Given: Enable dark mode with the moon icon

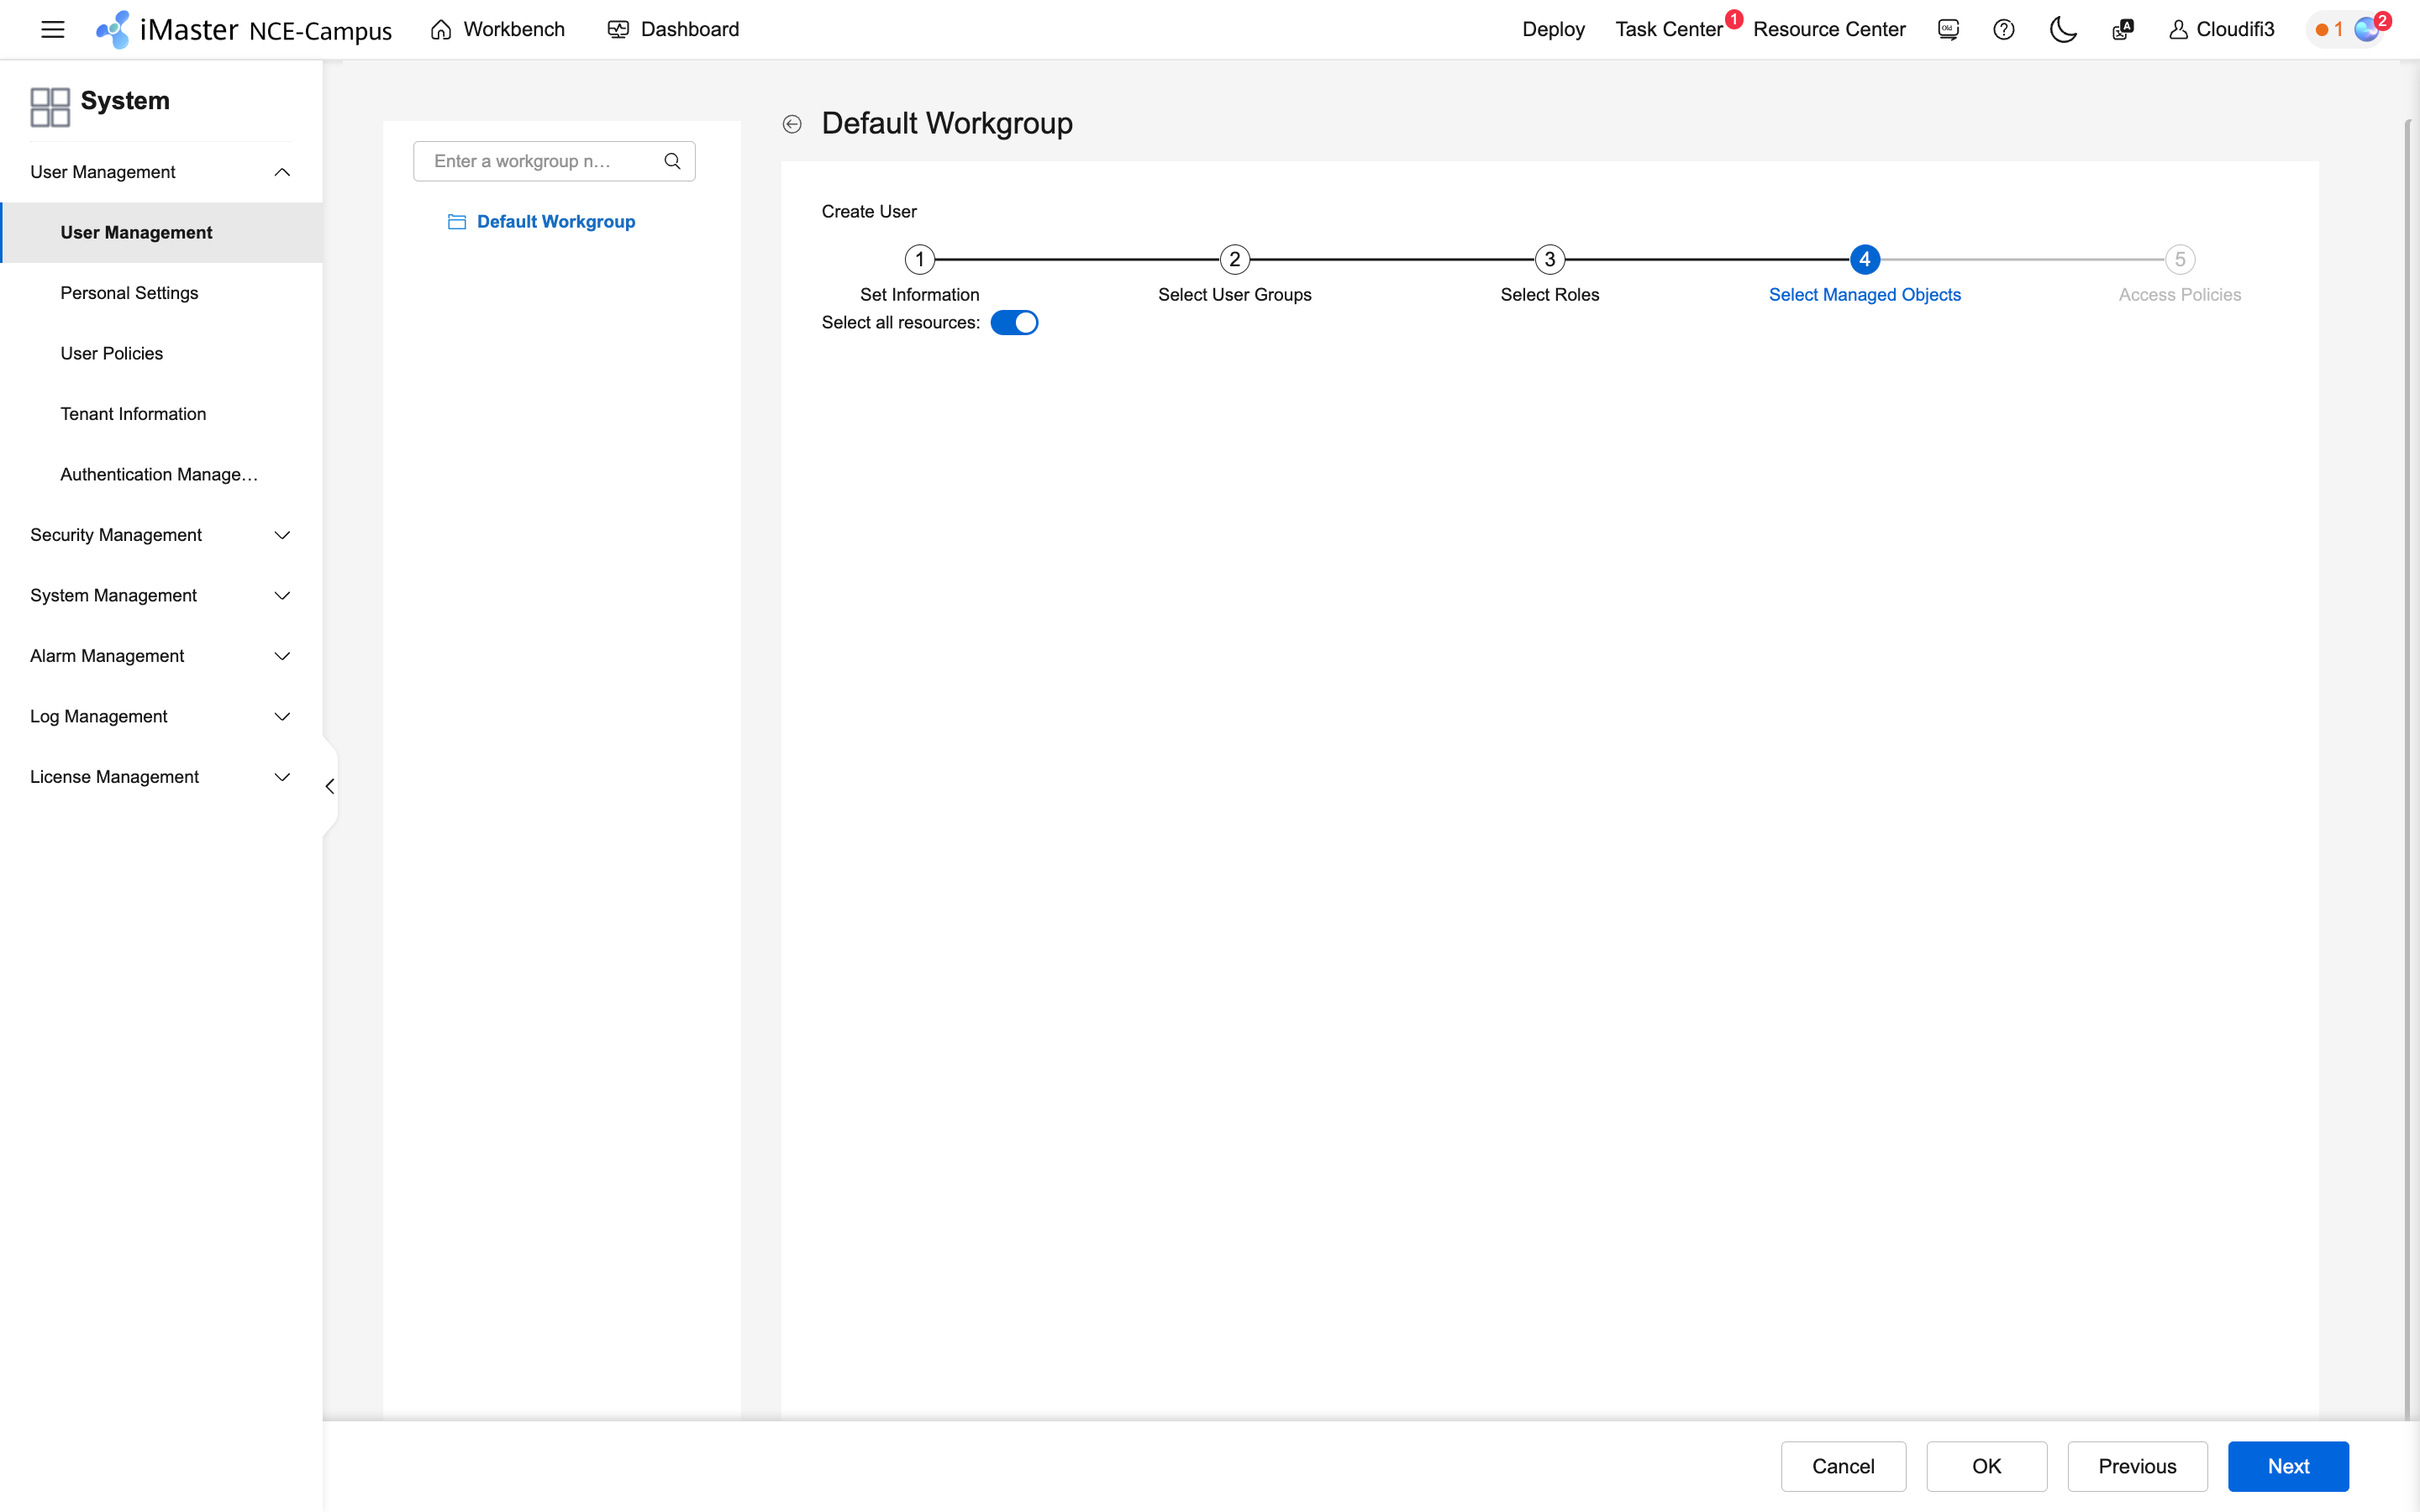Looking at the screenshot, I should [x=2063, y=29].
